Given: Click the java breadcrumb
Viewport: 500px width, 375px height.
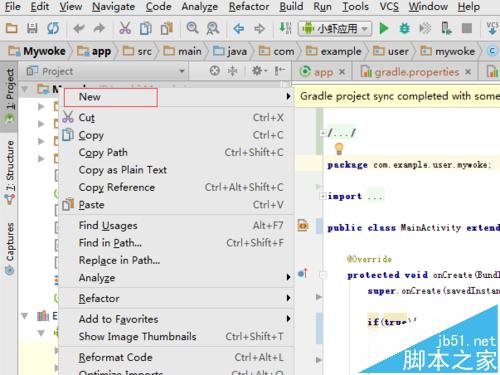Looking at the screenshot, I should (x=230, y=51).
